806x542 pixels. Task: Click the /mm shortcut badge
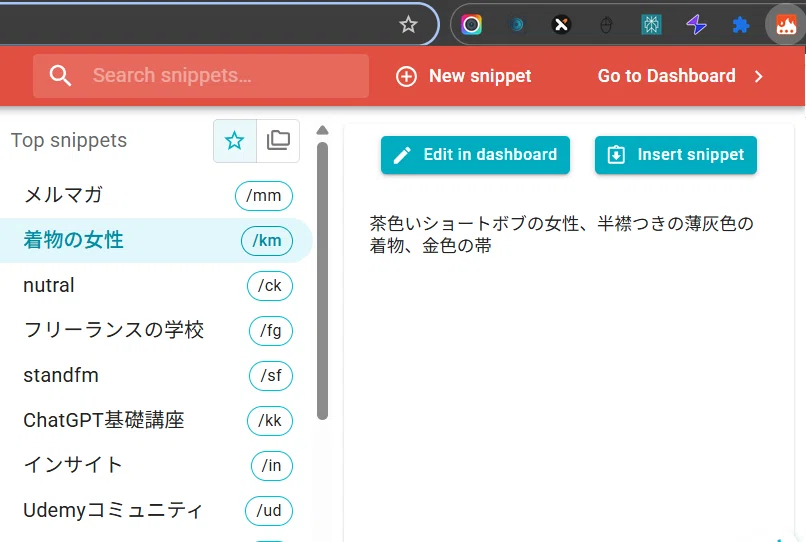264,196
